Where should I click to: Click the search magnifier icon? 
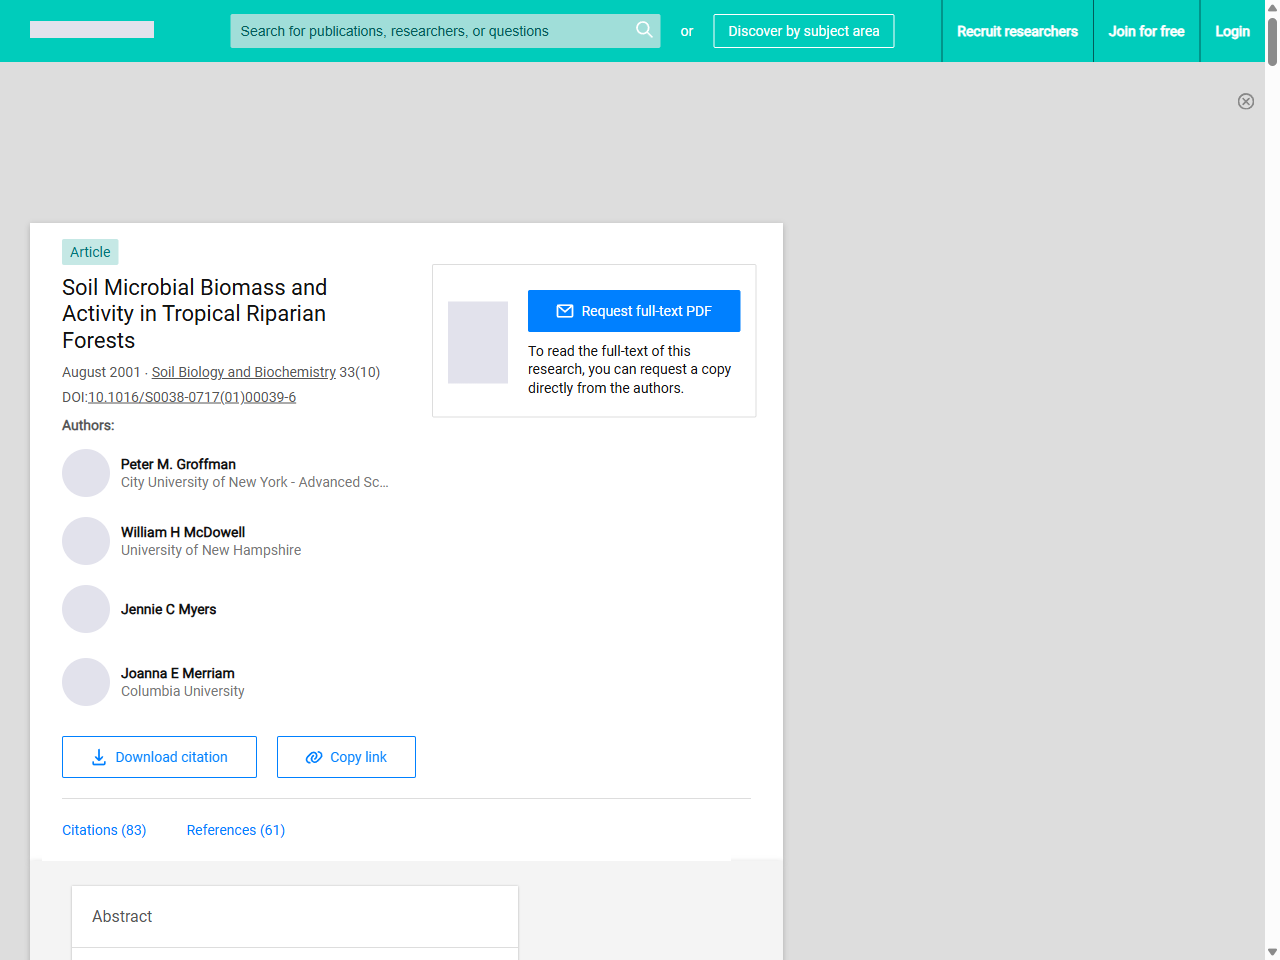[644, 30]
